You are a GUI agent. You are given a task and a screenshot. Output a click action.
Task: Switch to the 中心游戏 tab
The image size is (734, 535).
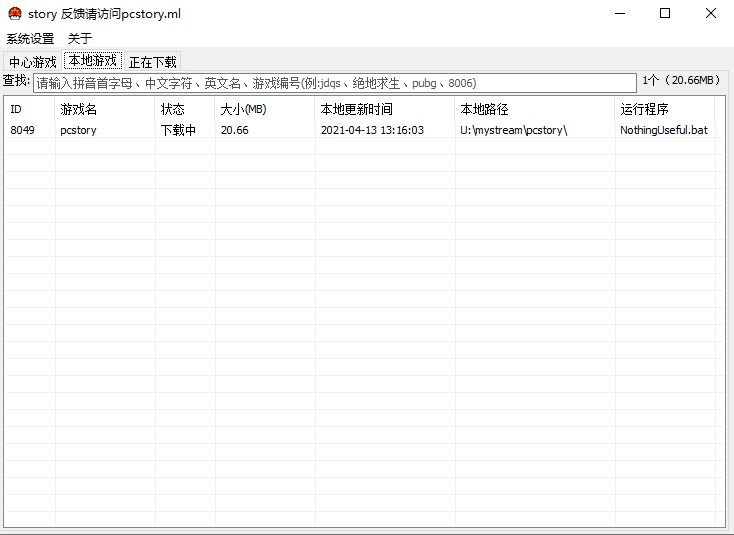coord(33,62)
